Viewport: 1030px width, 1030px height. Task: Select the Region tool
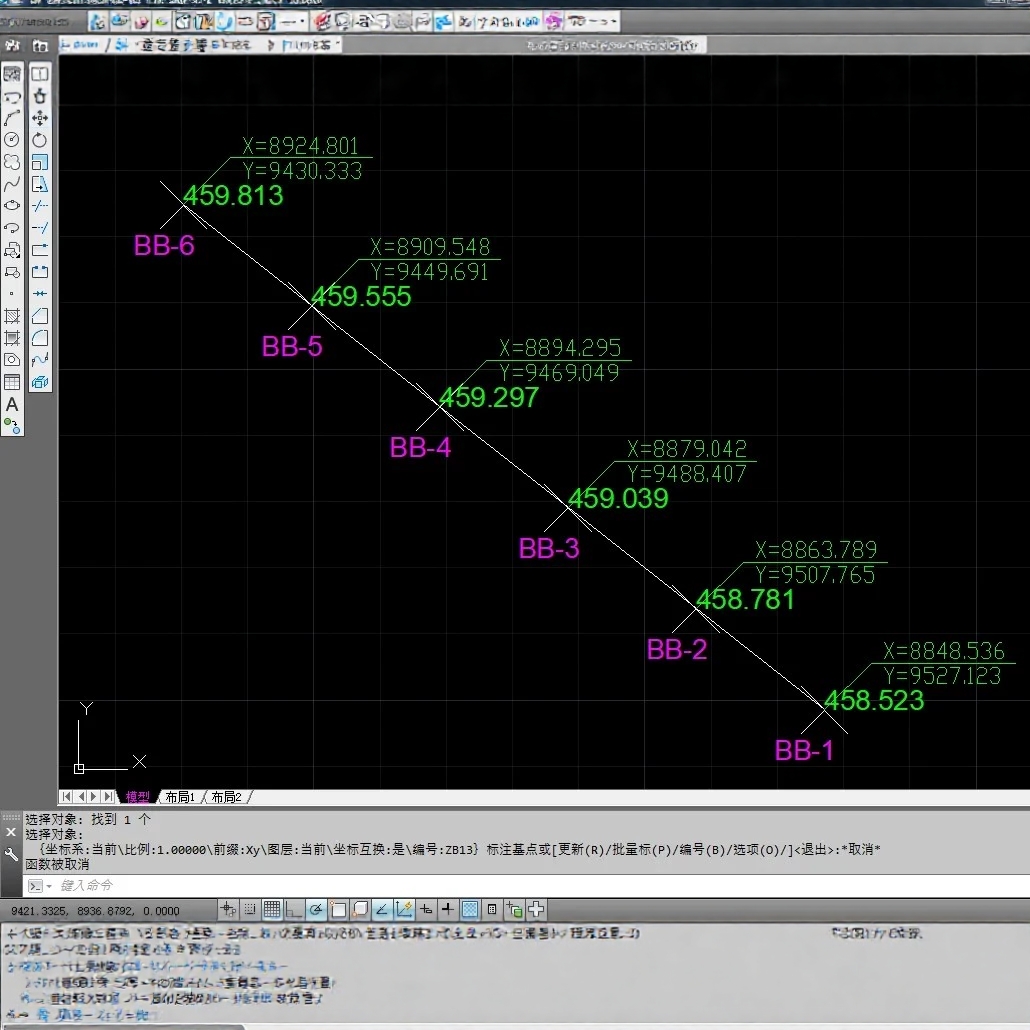tap(12, 360)
